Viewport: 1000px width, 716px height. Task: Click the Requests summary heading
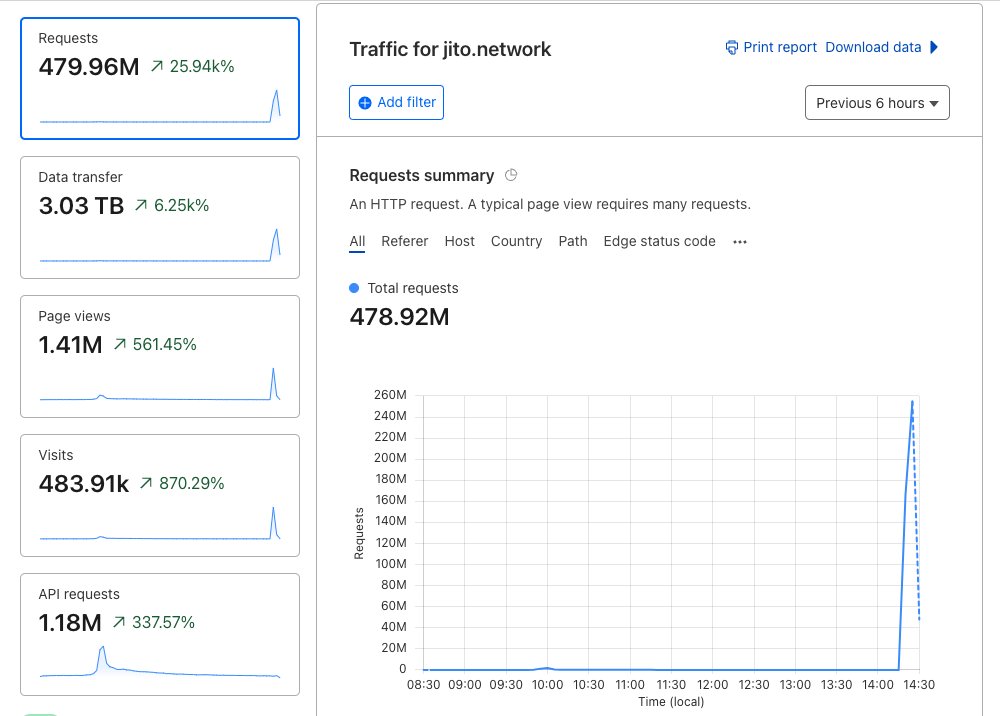click(x=422, y=175)
